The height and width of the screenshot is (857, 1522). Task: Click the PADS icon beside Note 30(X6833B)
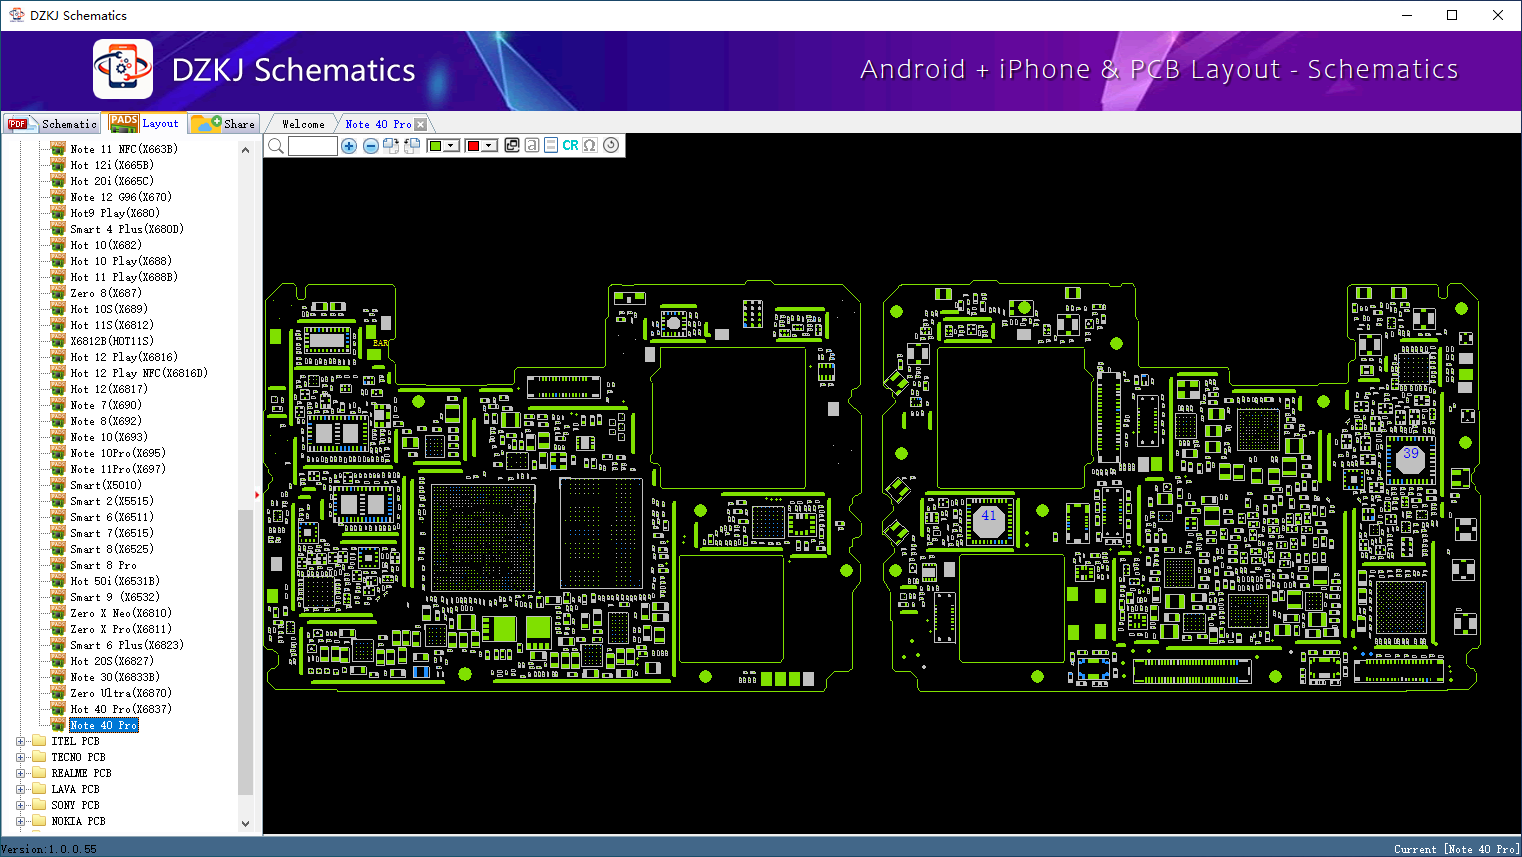pos(58,677)
